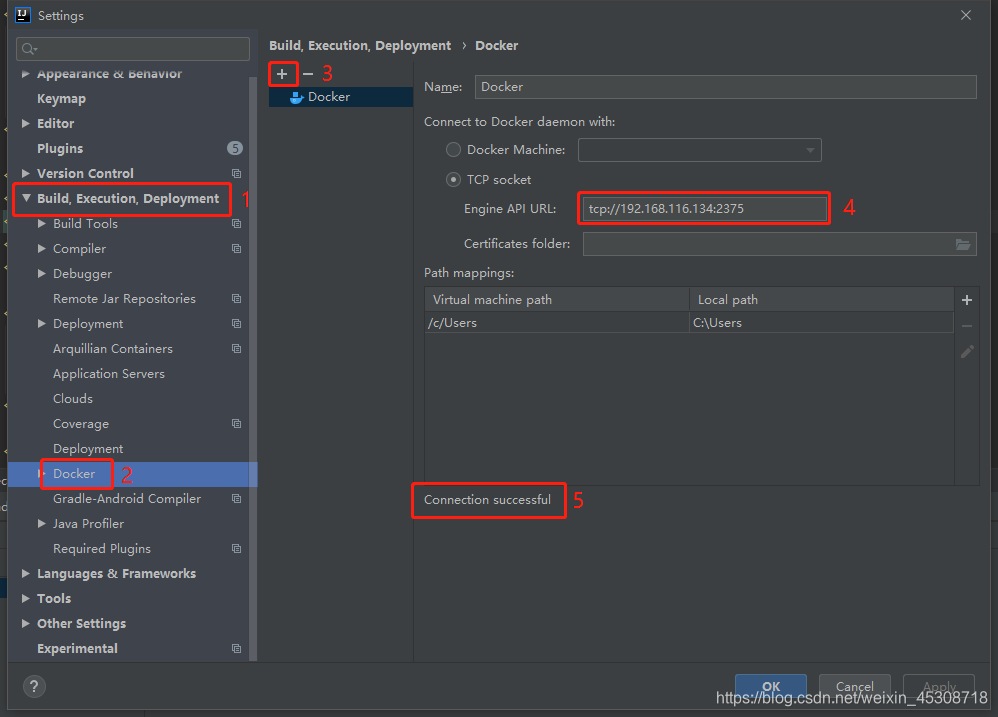Click the project-level icon next to Experimental
The width and height of the screenshot is (998, 717).
236,649
